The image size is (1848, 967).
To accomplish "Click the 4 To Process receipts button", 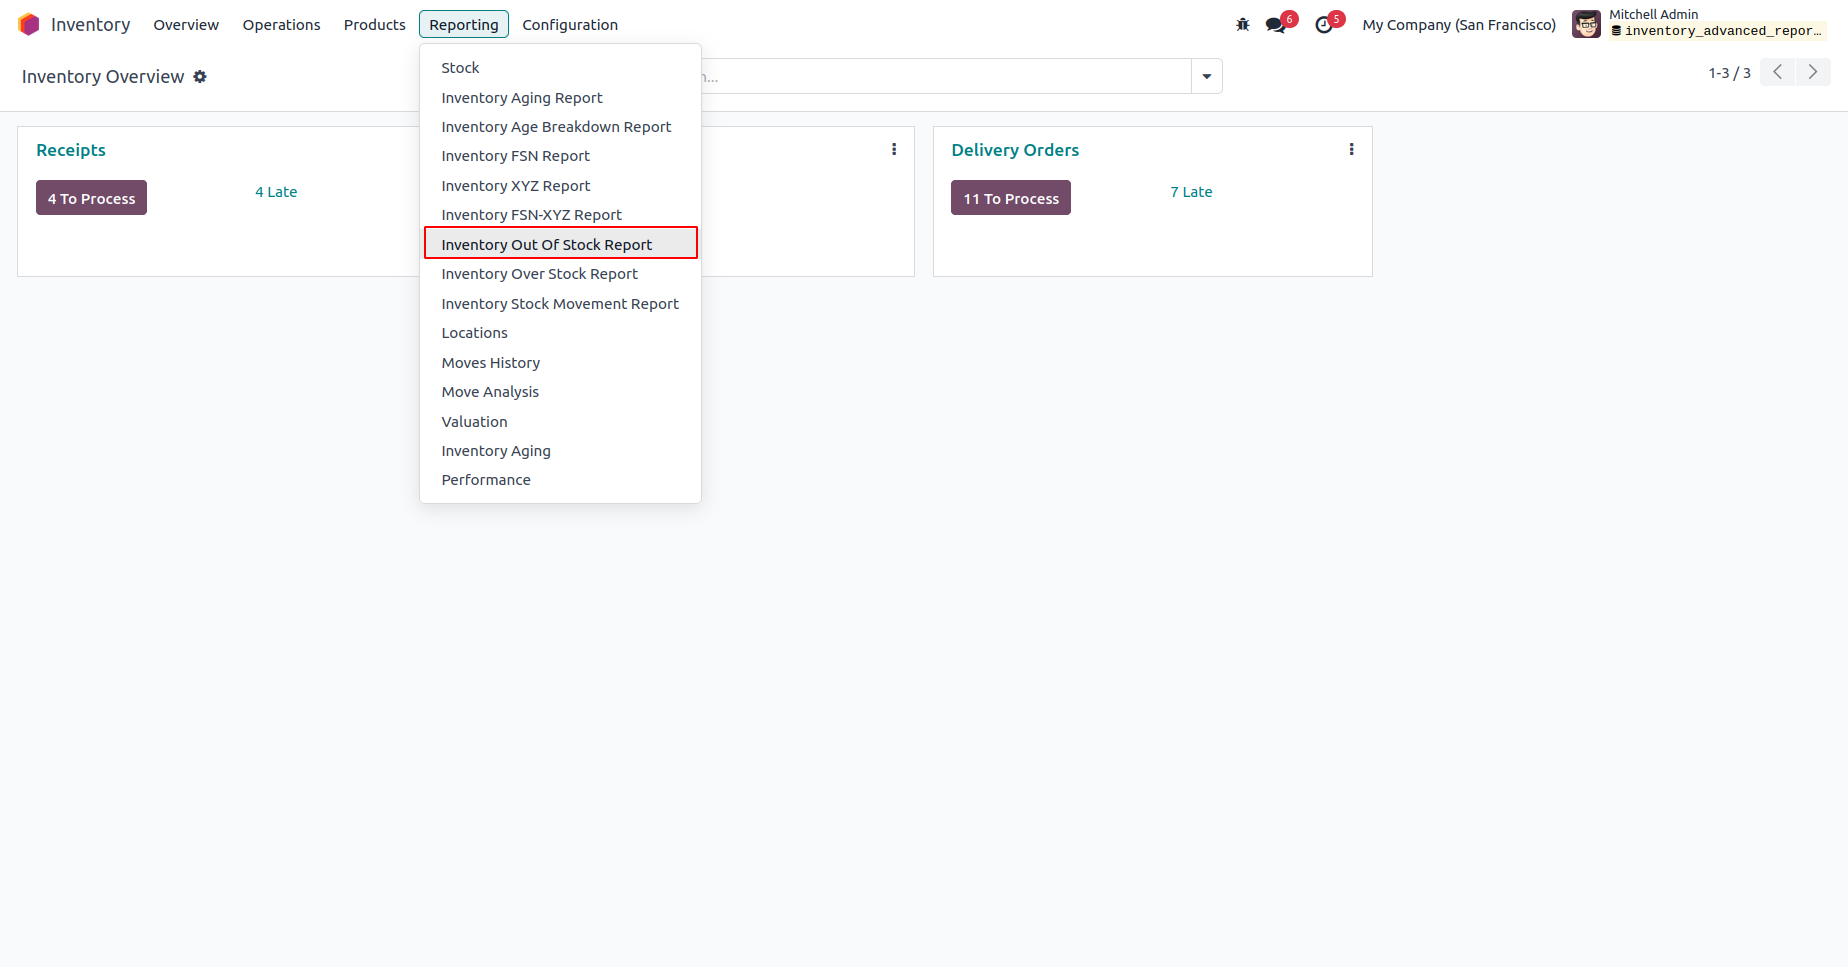I will [x=91, y=198].
